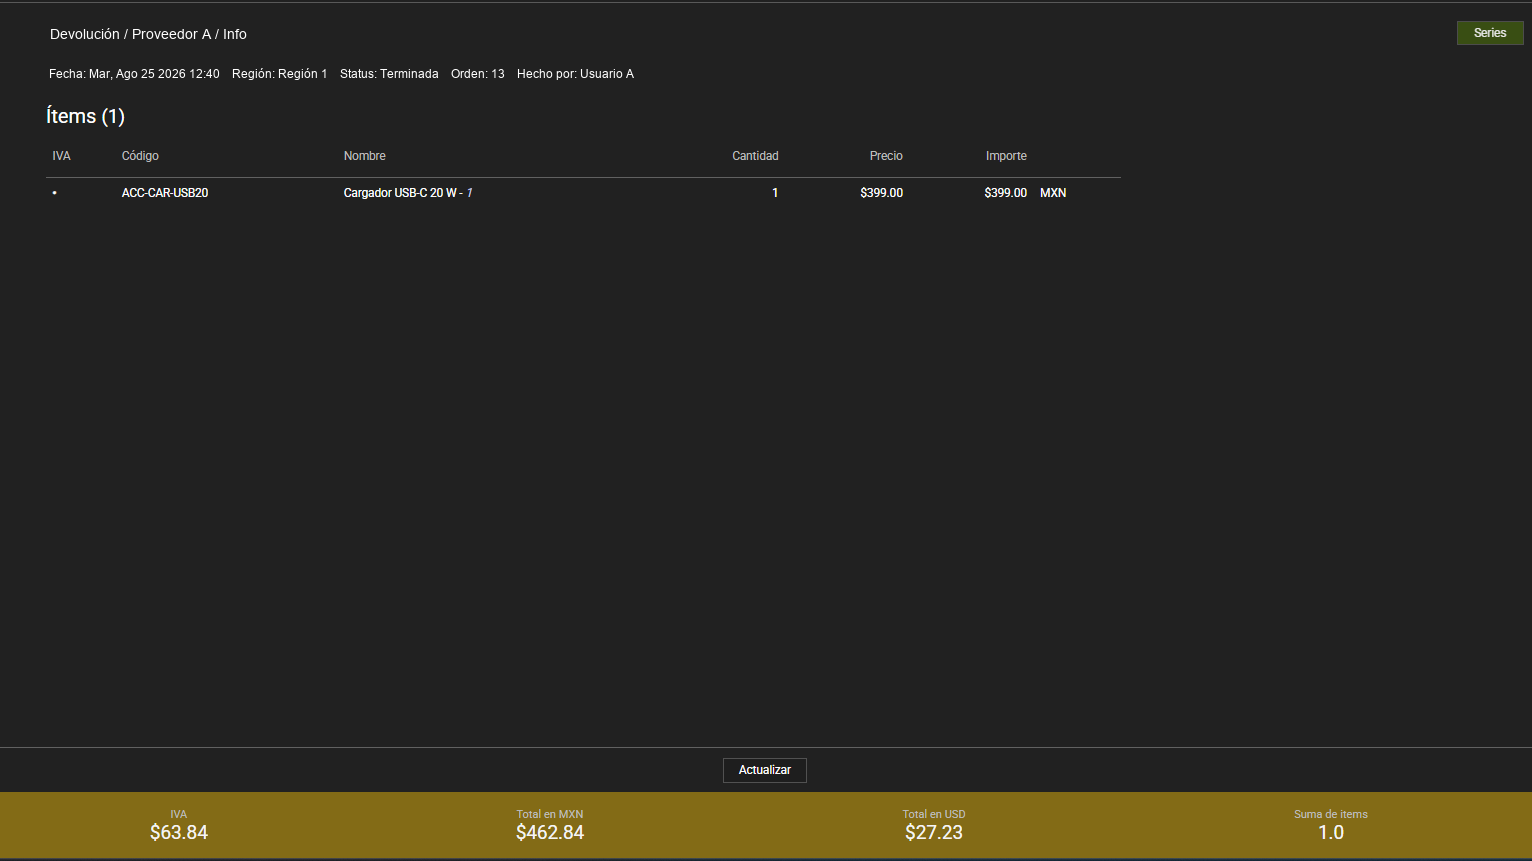The height and width of the screenshot is (861, 1532).
Task: Click the MXN currency label in the row
Action: coord(1053,193)
